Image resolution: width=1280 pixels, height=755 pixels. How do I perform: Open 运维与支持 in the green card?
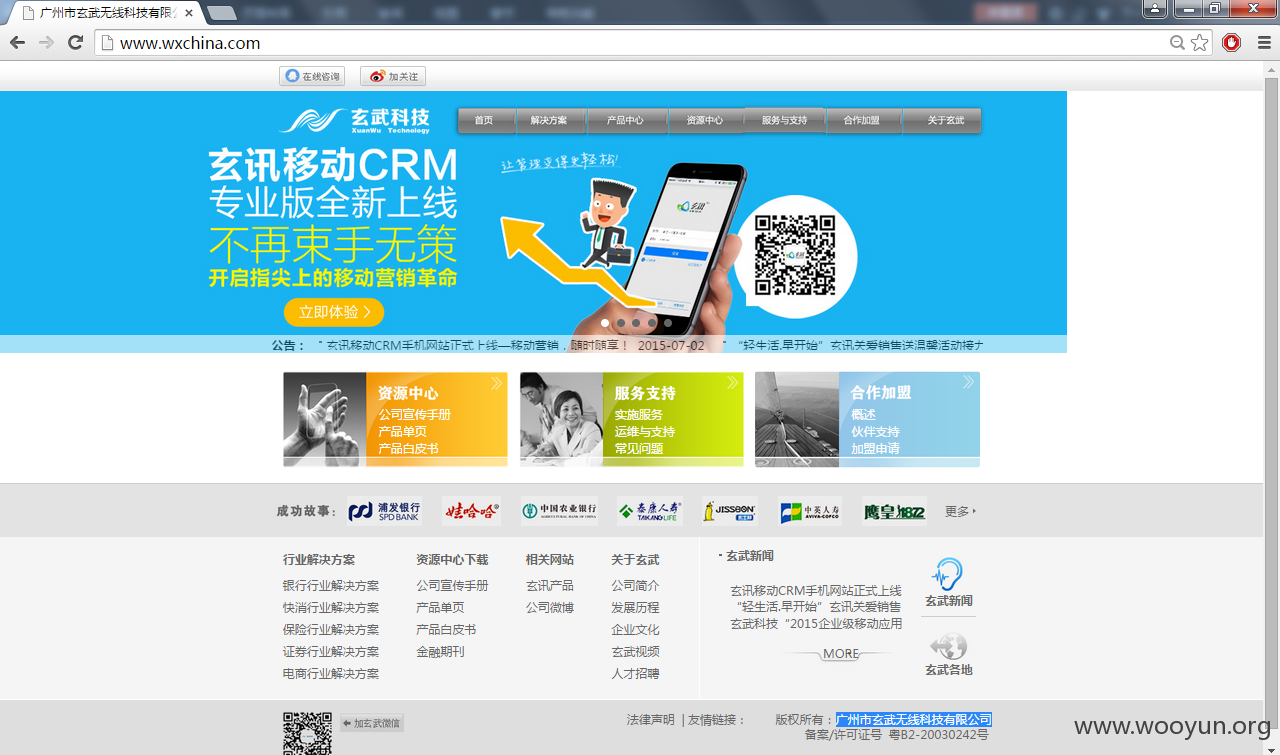(x=645, y=432)
